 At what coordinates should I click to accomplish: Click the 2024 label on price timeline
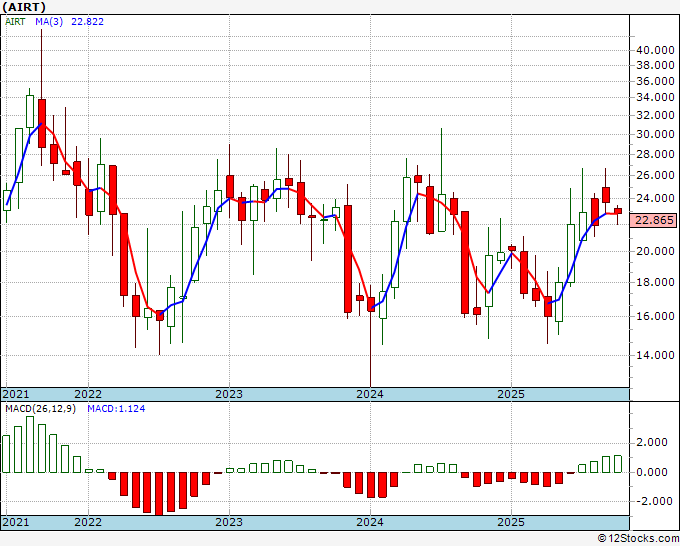(370, 394)
